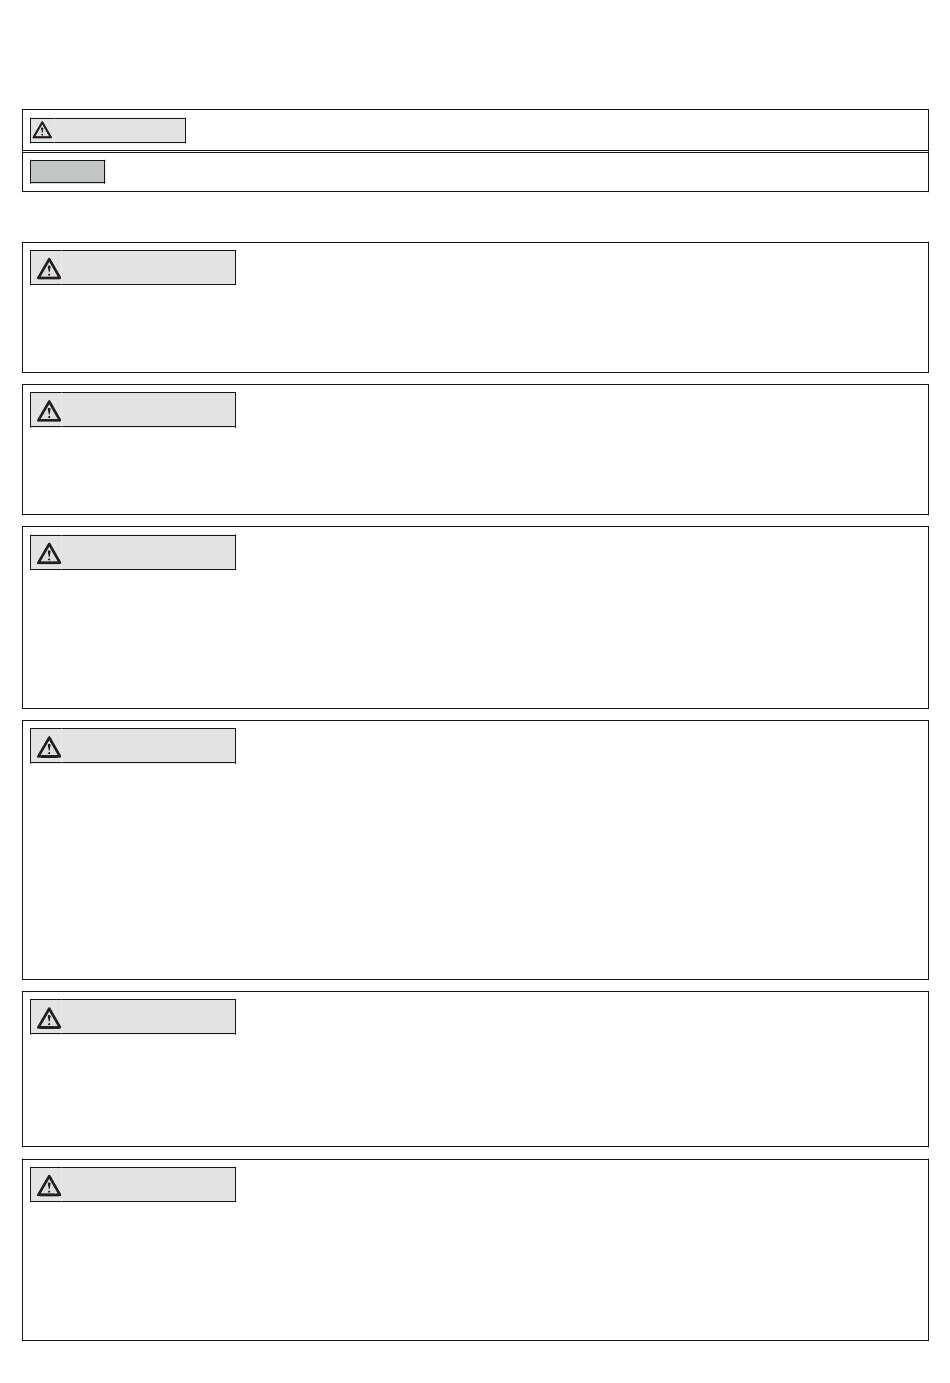Click the warning triangle in the first large warning box
Viewport: 950px width, 1383px height.
pos(49,269)
